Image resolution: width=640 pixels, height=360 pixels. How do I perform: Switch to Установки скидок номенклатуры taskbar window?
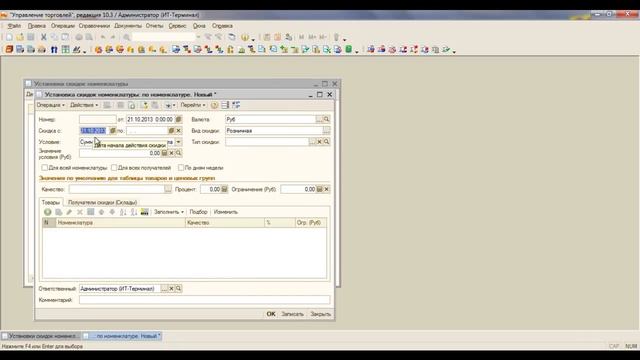pyautogui.click(x=40, y=336)
